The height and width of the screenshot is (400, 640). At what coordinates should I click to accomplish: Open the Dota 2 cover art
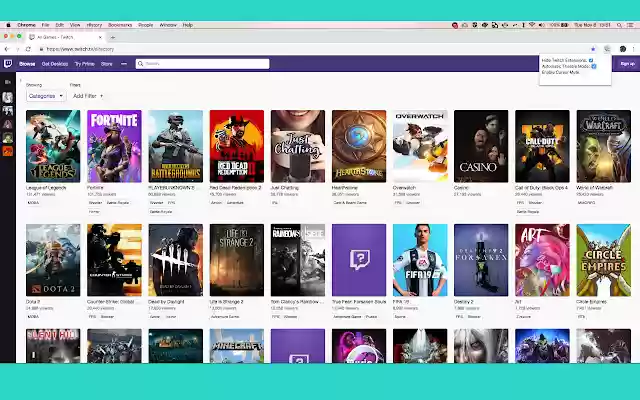(53, 260)
